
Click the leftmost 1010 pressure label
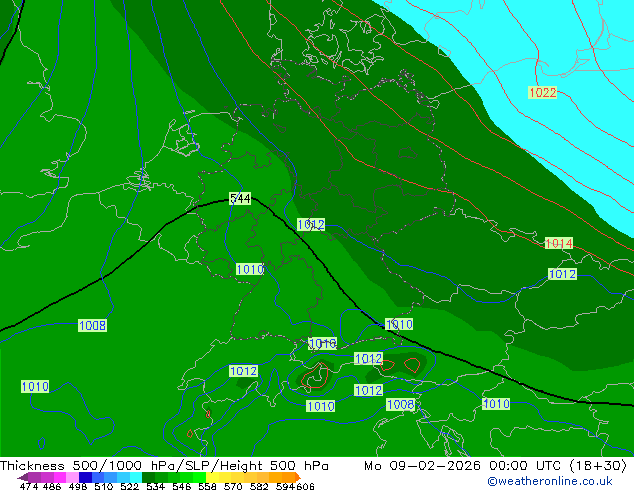pyautogui.click(x=35, y=387)
